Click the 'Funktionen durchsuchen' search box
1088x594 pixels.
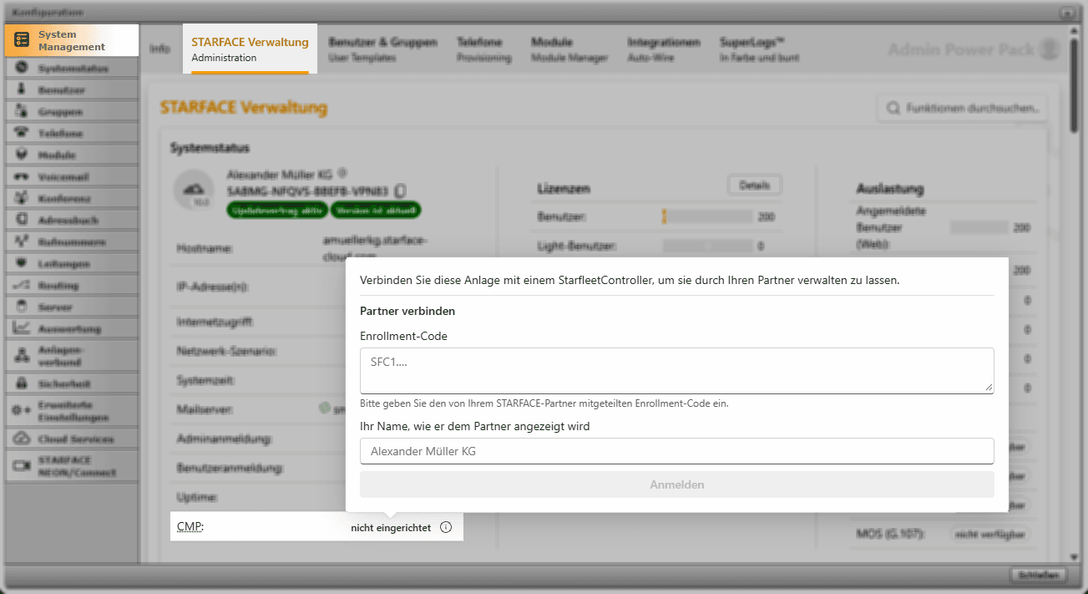point(962,108)
